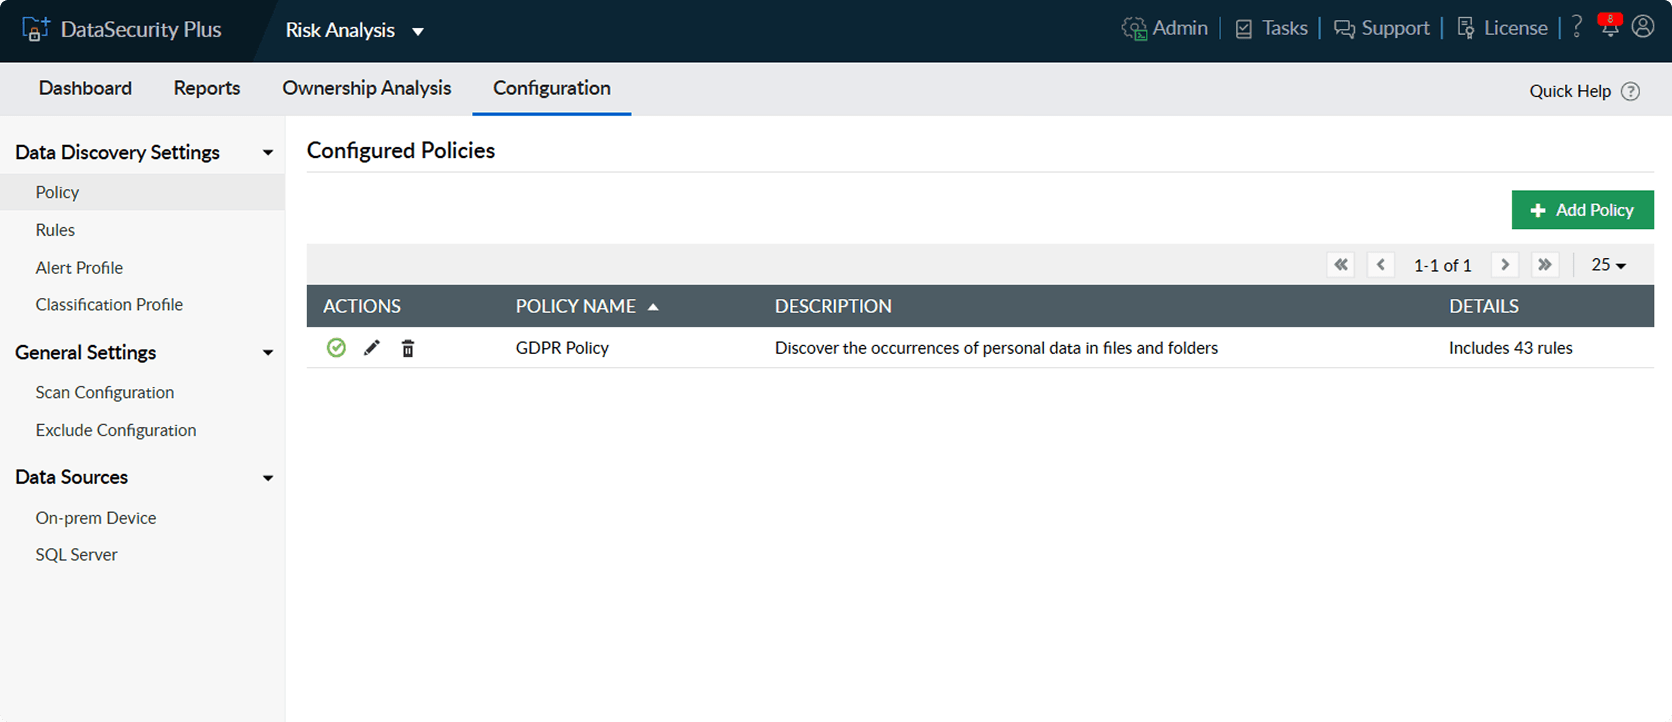Switch to the Ownership Analysis tab
This screenshot has height=722, width=1672.
(366, 88)
